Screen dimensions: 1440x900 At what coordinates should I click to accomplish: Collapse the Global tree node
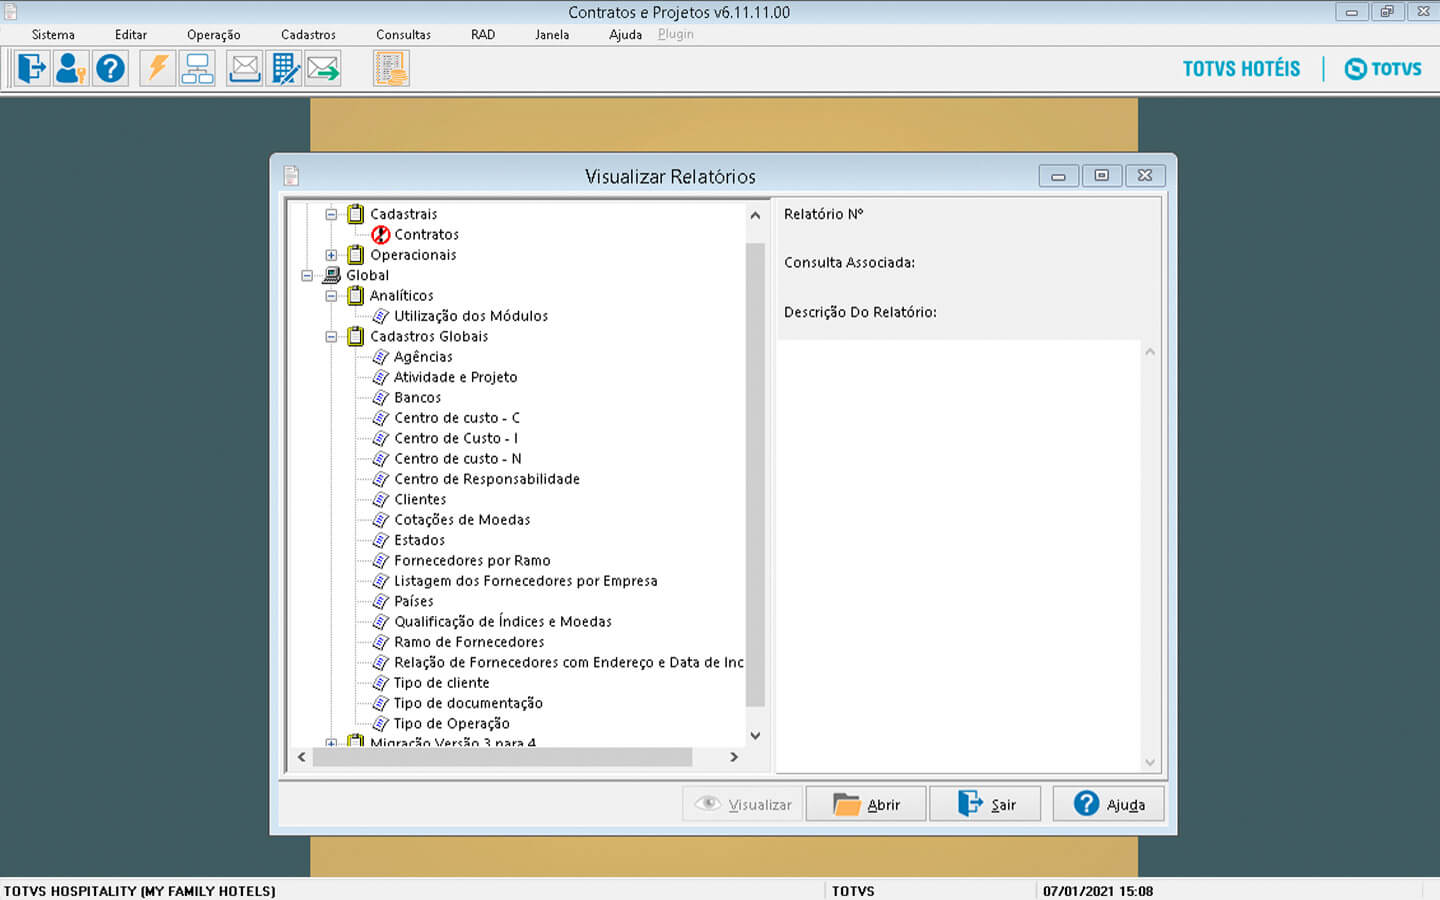pos(307,276)
